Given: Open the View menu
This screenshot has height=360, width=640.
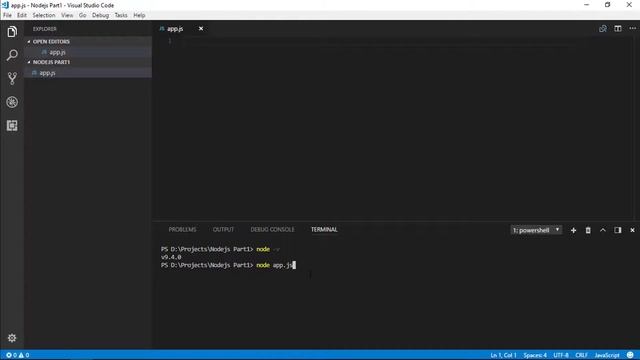Looking at the screenshot, I should [67, 15].
